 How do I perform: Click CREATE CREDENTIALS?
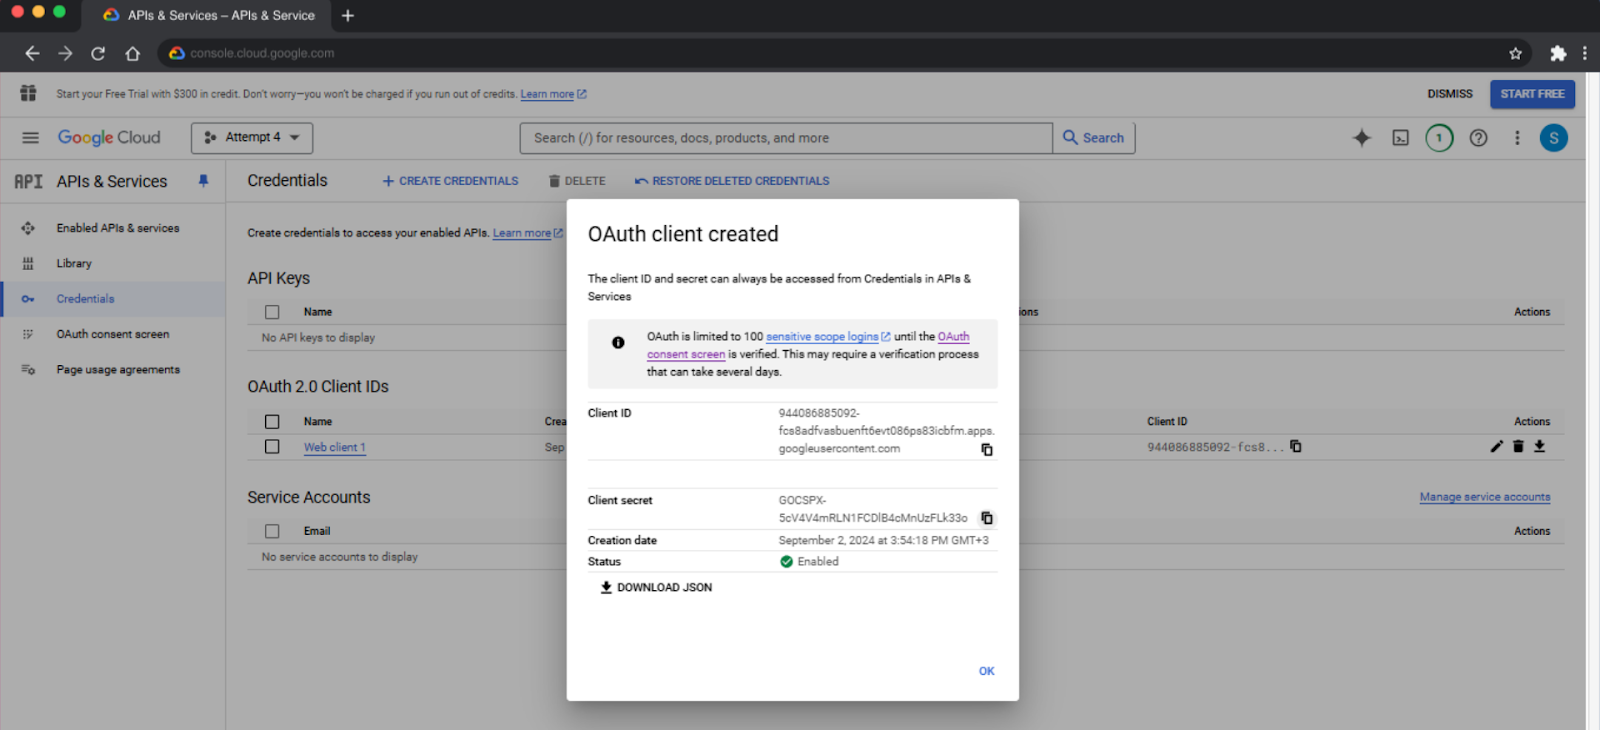pyautogui.click(x=450, y=181)
